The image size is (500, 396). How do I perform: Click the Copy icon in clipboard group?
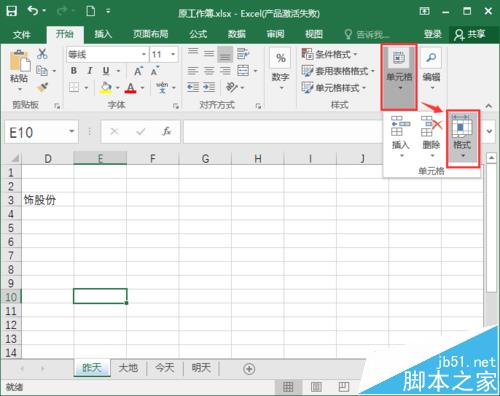coord(42,71)
